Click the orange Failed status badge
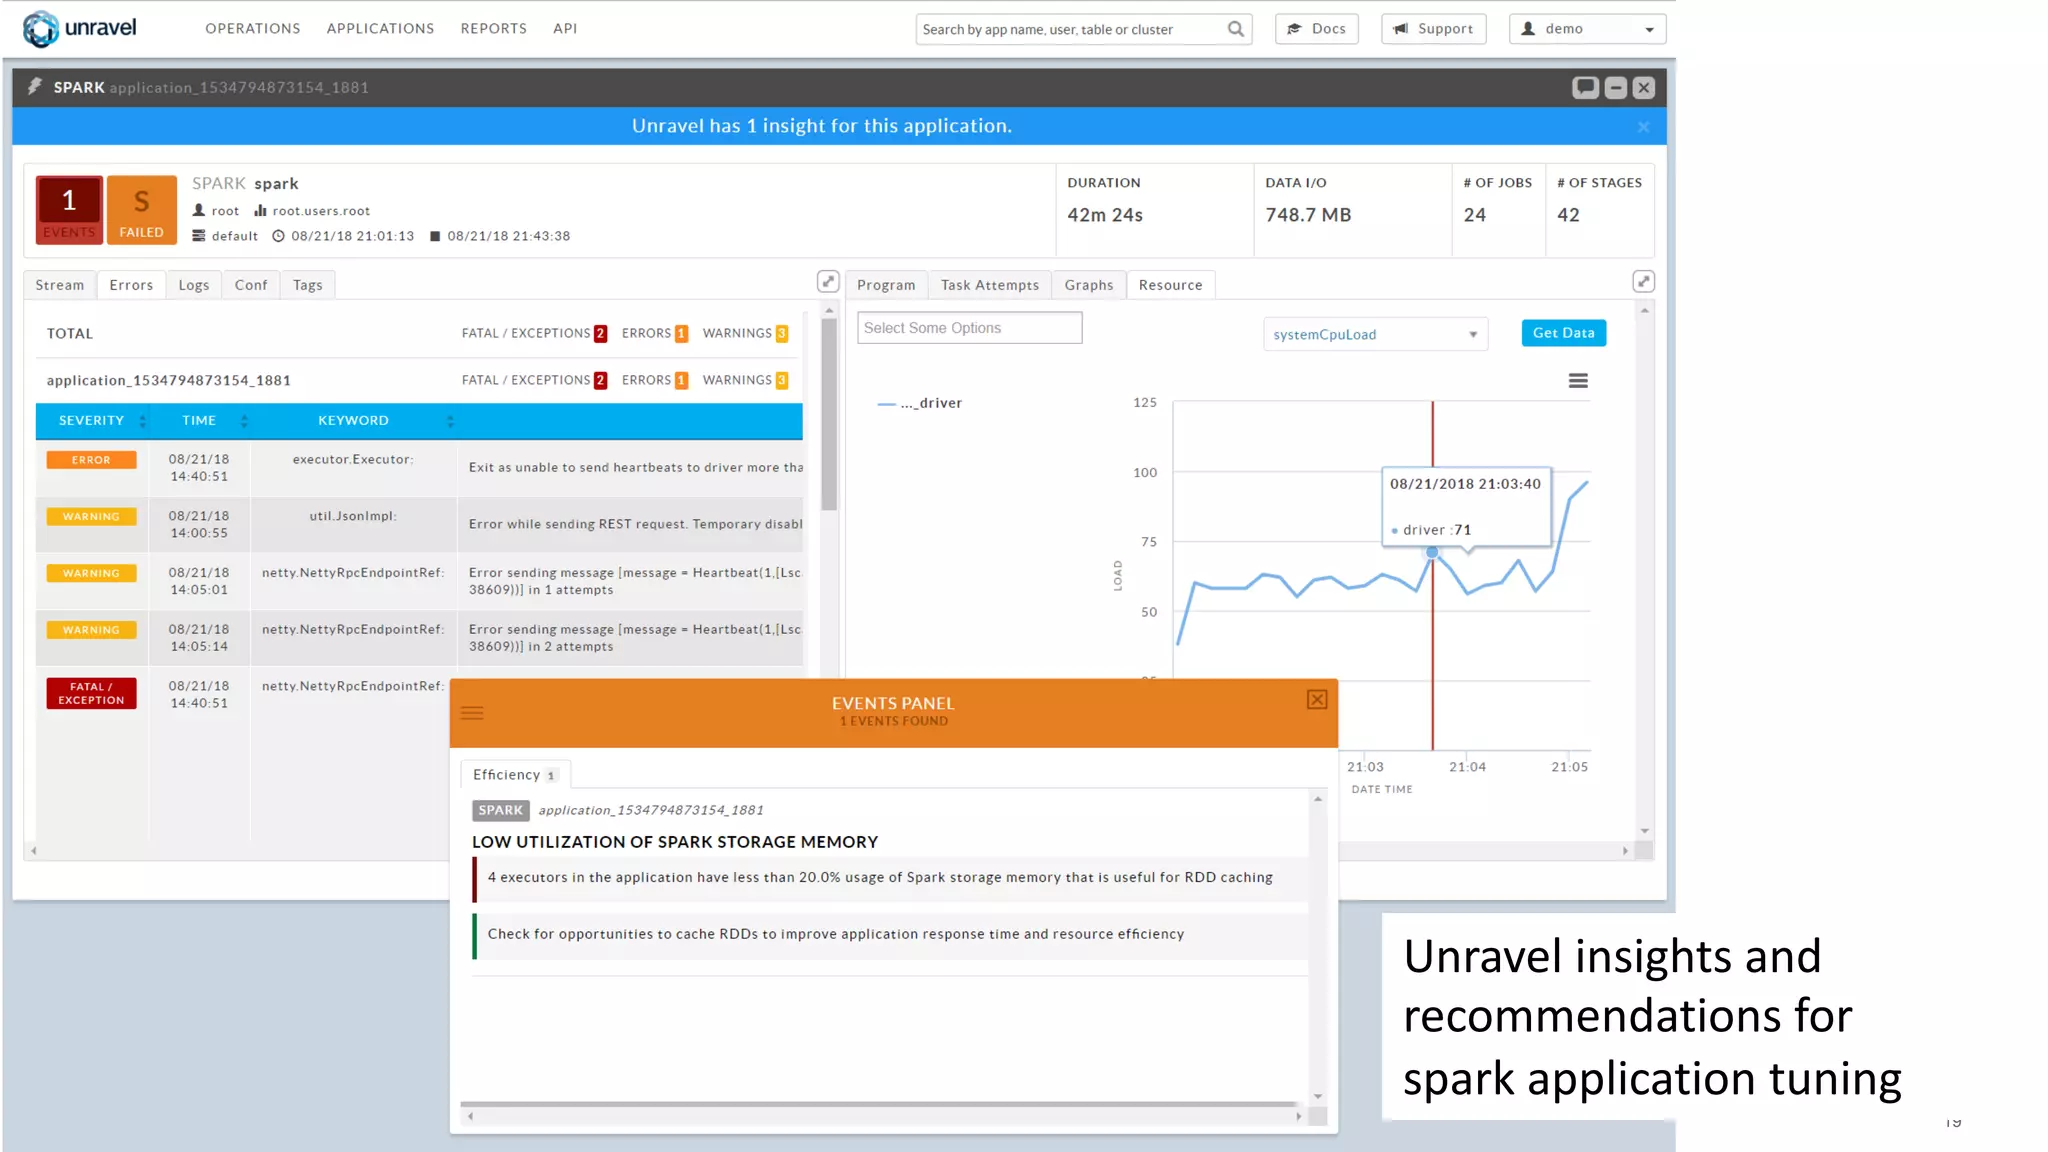Image resolution: width=2048 pixels, height=1152 pixels. point(142,210)
